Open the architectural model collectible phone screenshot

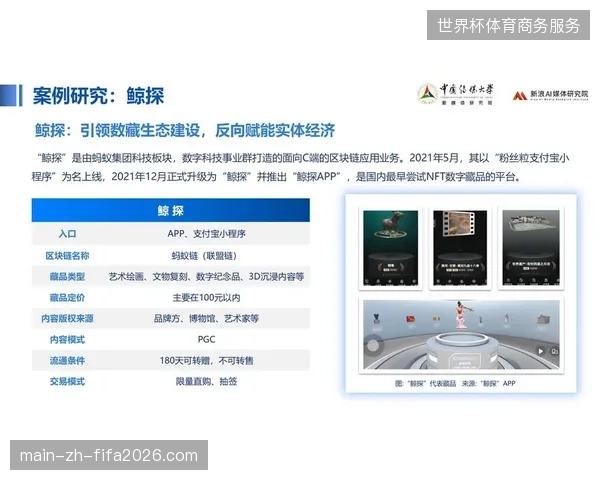(531, 248)
